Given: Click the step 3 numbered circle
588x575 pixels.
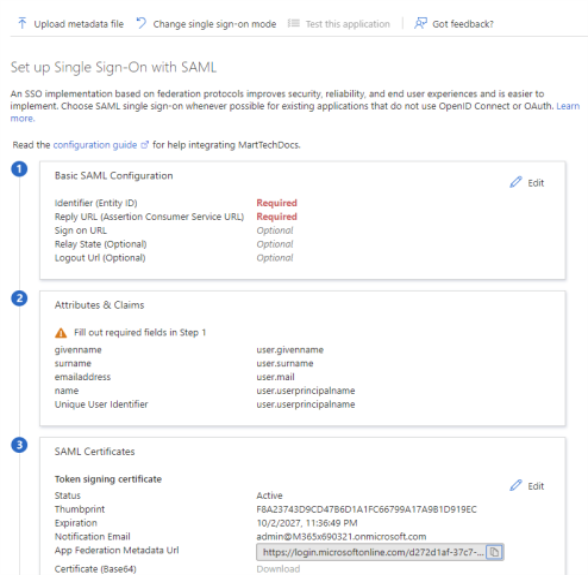Looking at the screenshot, I should point(19,445).
